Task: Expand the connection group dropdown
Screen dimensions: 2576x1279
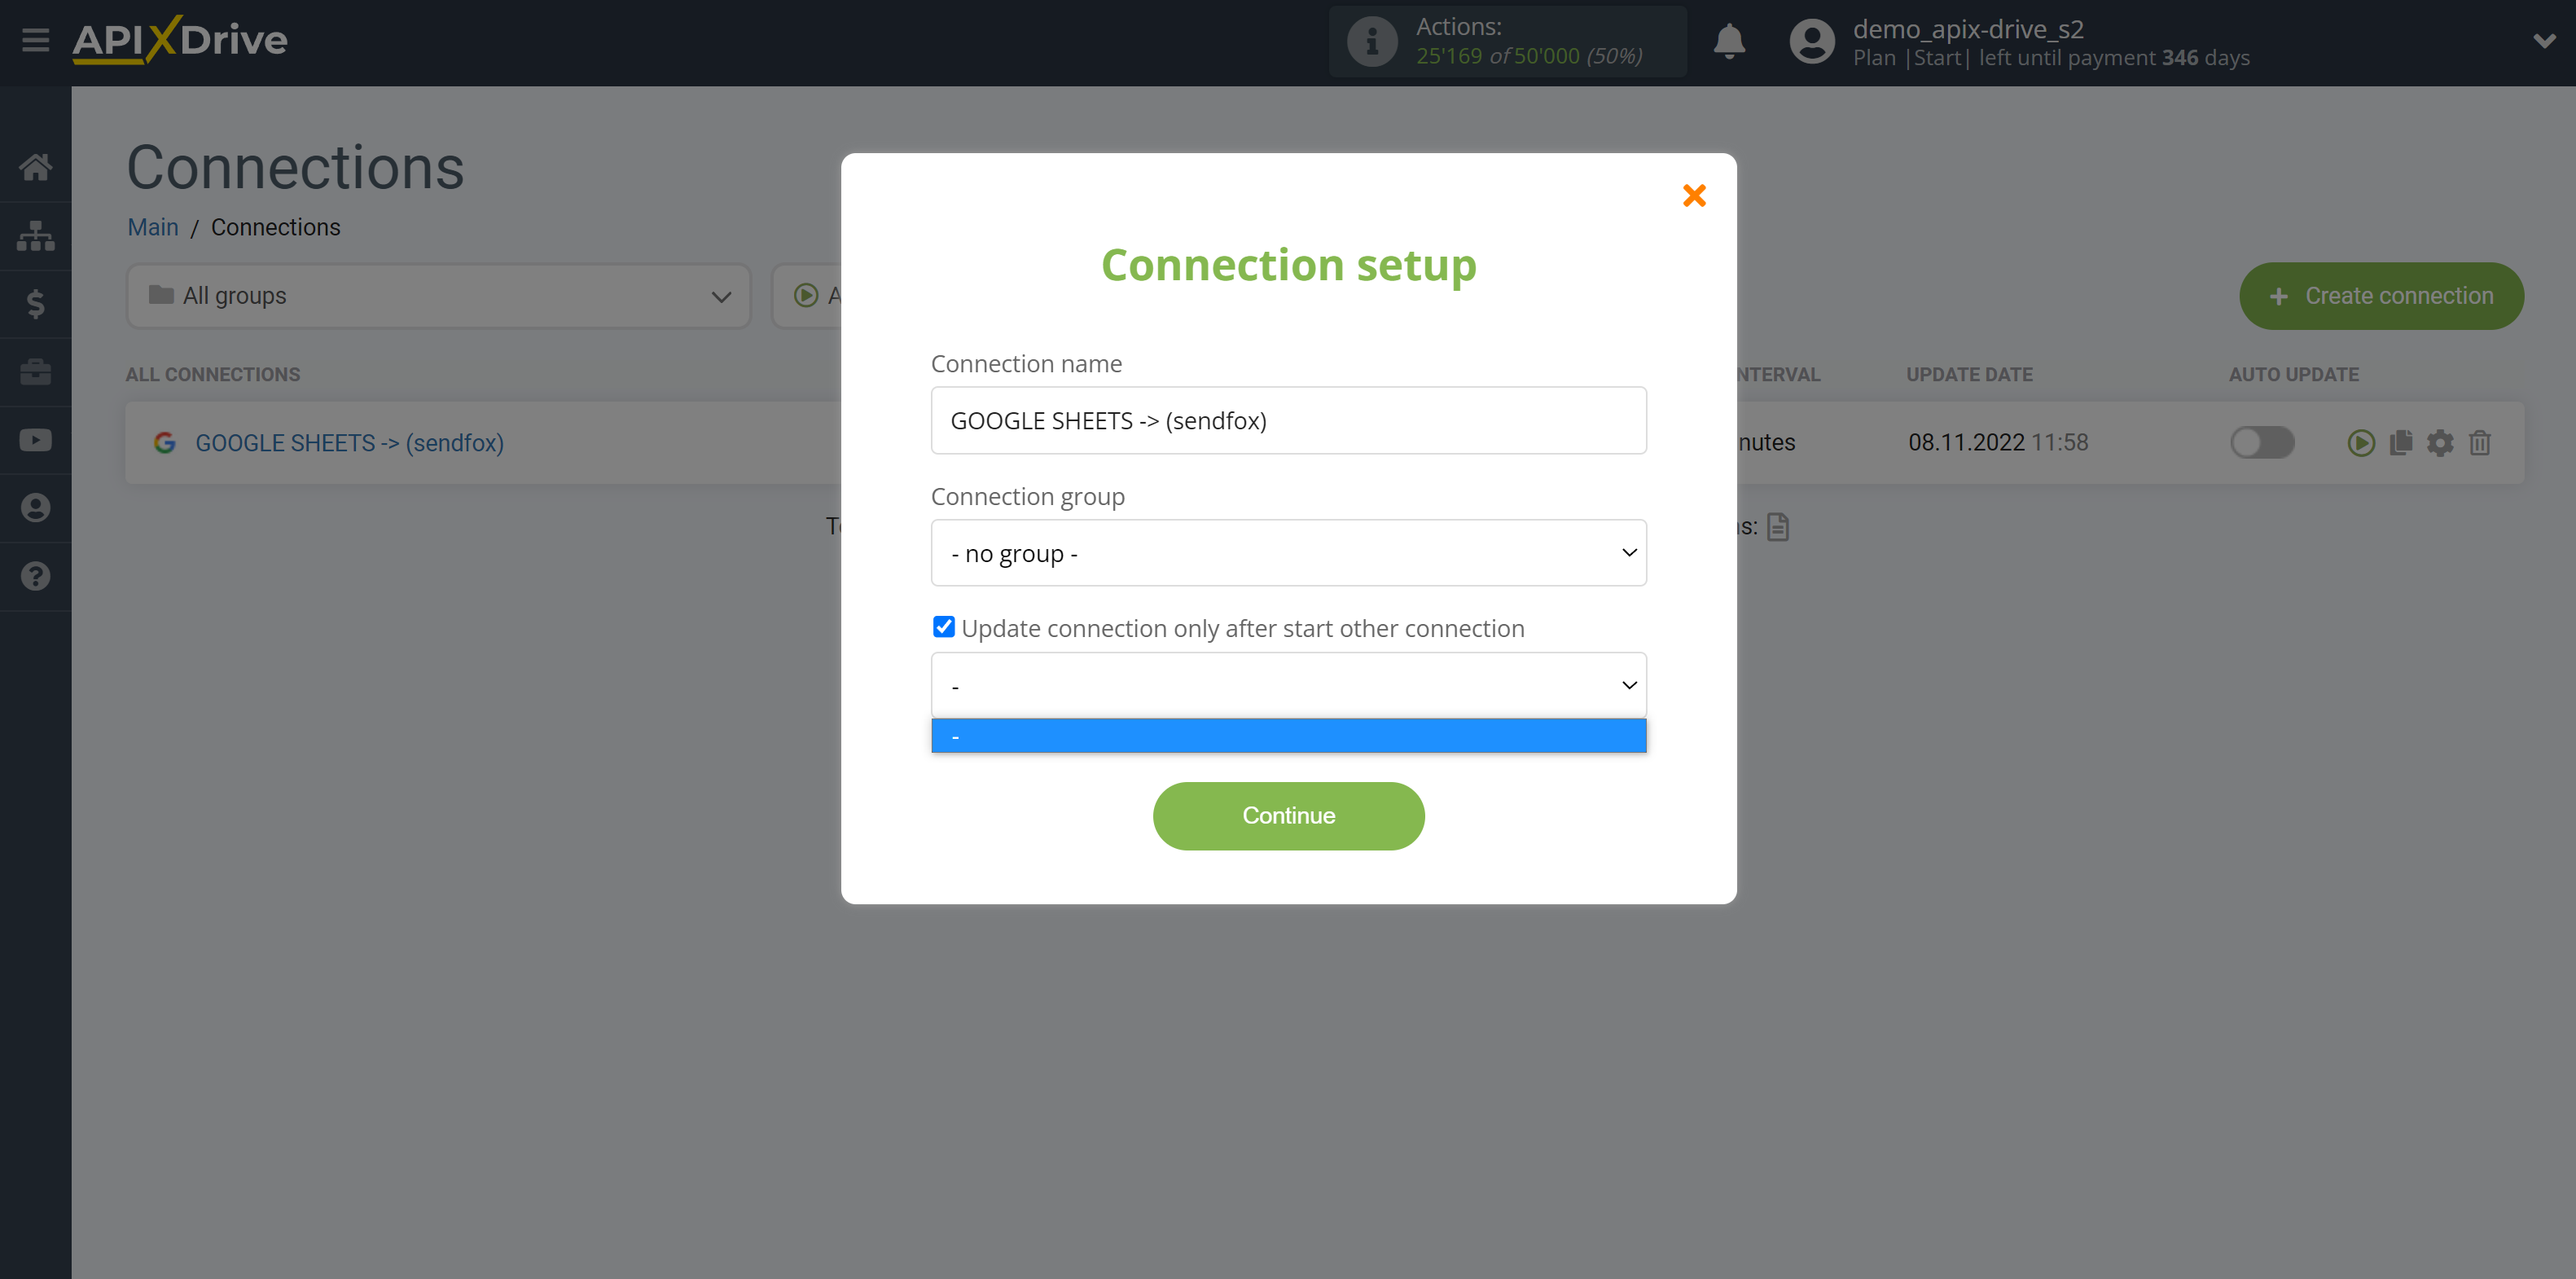Action: tap(1288, 552)
